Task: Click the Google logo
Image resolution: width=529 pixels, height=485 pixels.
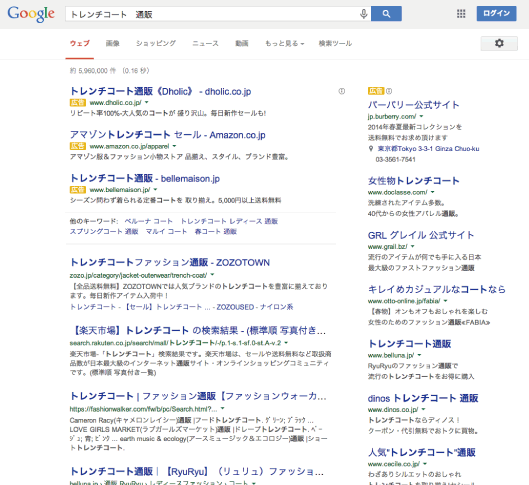Action: 31,14
